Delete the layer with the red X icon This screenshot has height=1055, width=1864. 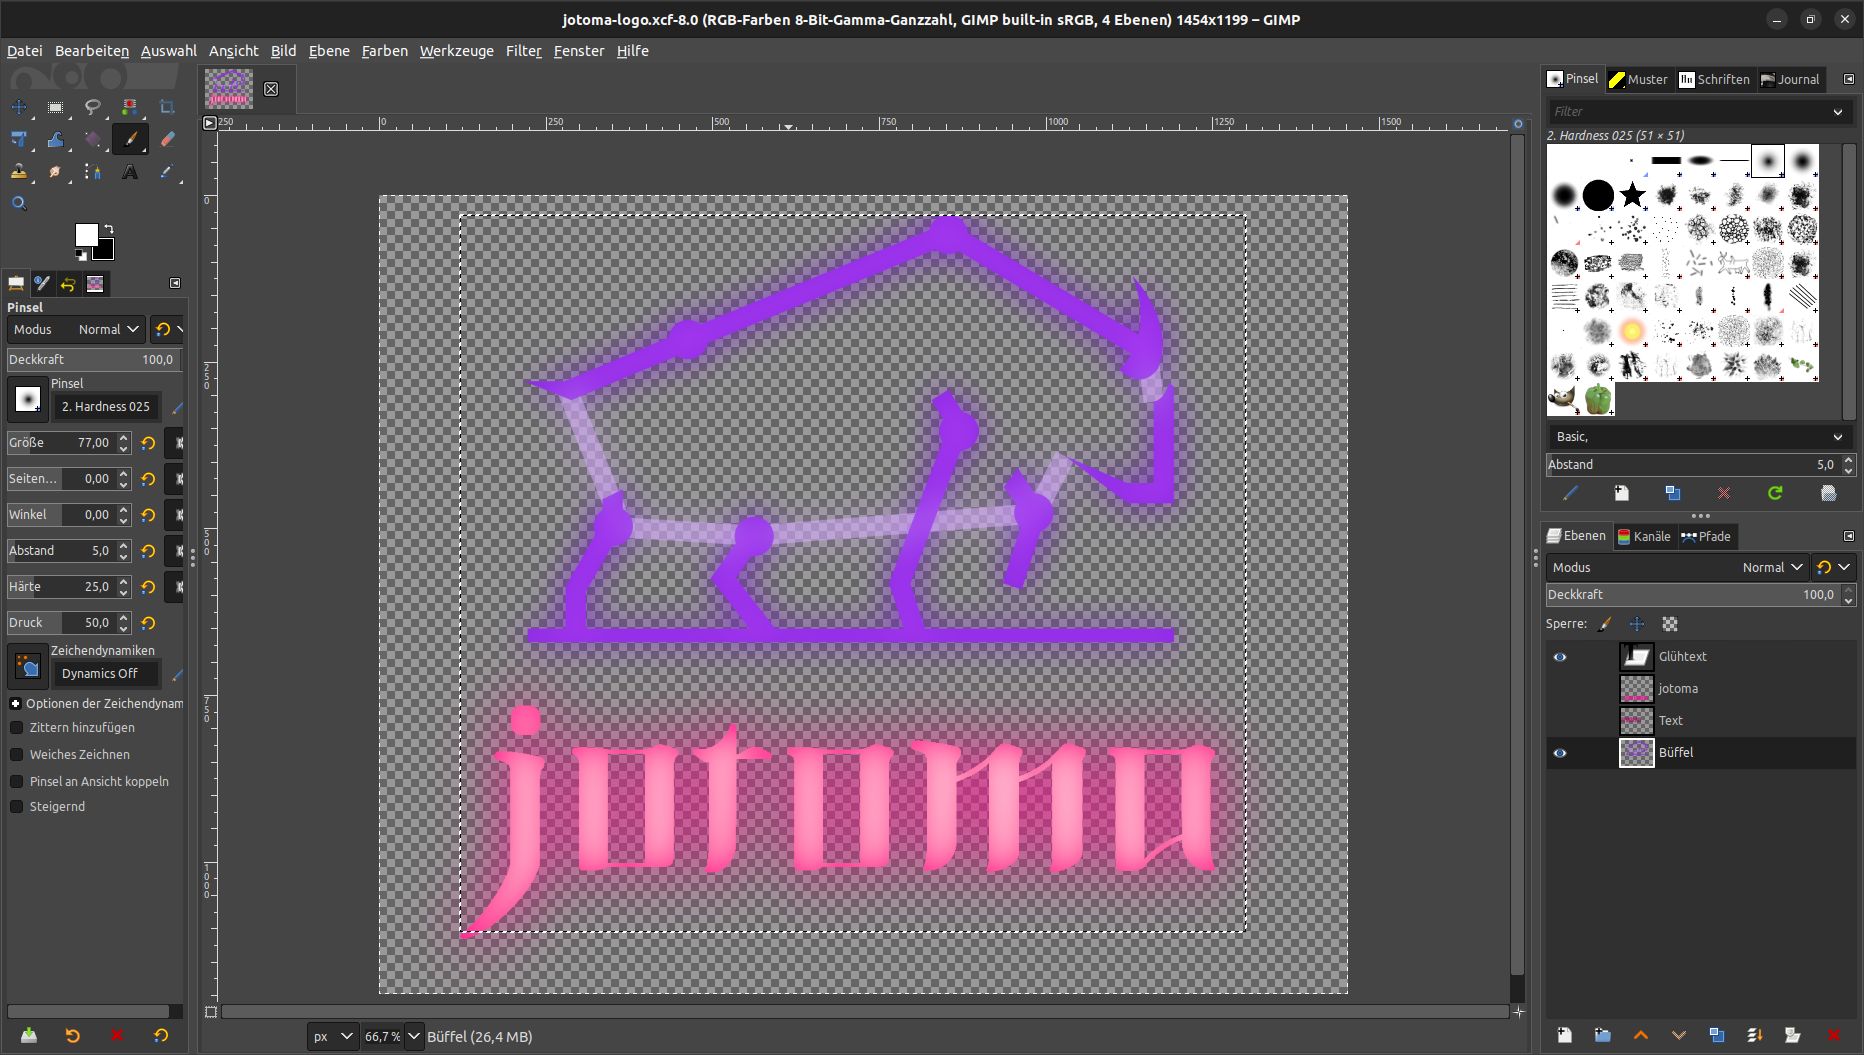point(1833,1035)
